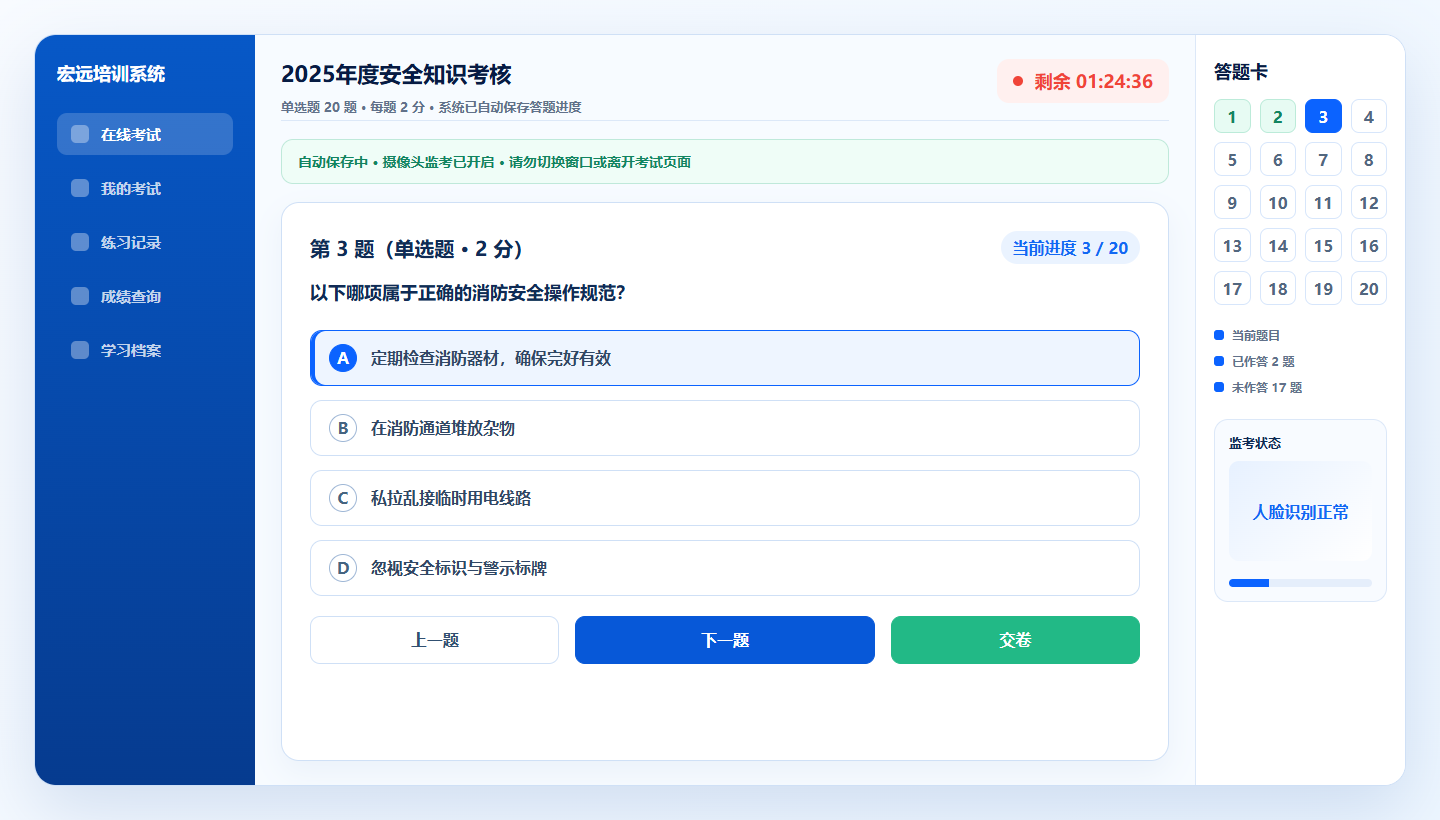The image size is (1440, 820).
Task: Click the 第 3 题 heading
Action: [417, 249]
